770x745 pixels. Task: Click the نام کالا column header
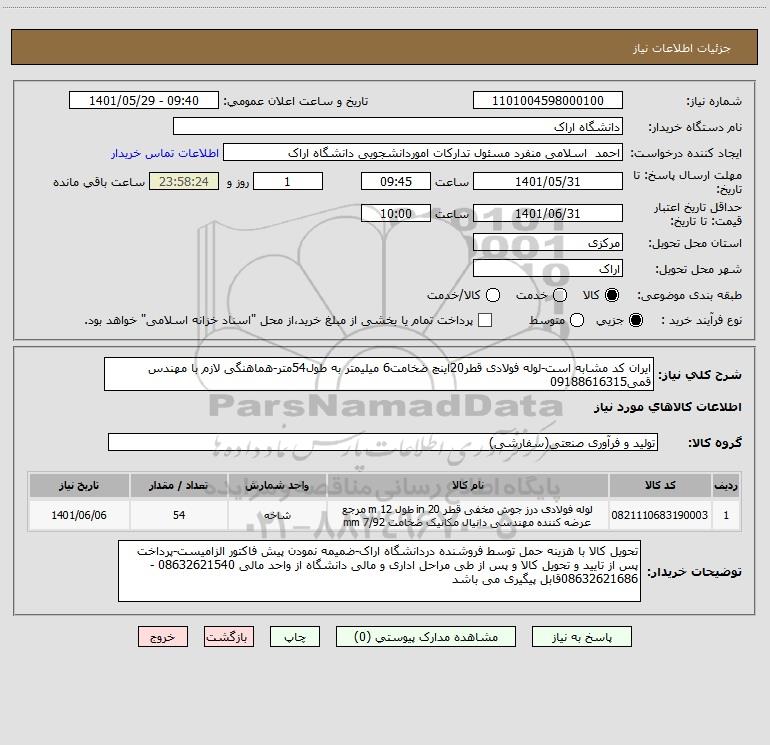(x=468, y=486)
